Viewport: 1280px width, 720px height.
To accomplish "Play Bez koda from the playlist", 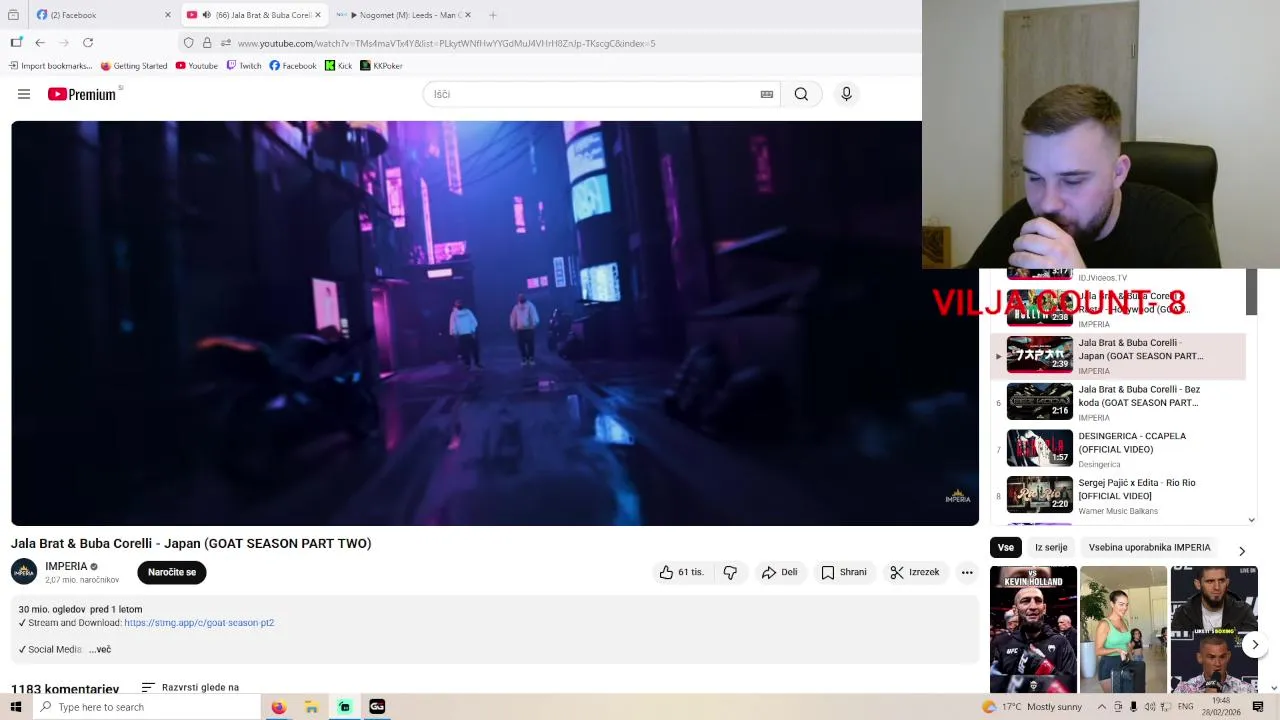I will coord(1118,403).
